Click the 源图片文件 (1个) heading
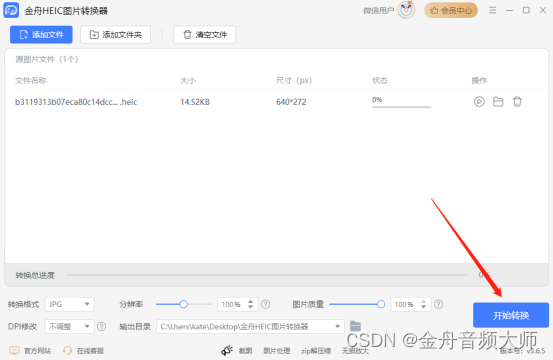This screenshot has width=553, height=360. click(x=47, y=59)
